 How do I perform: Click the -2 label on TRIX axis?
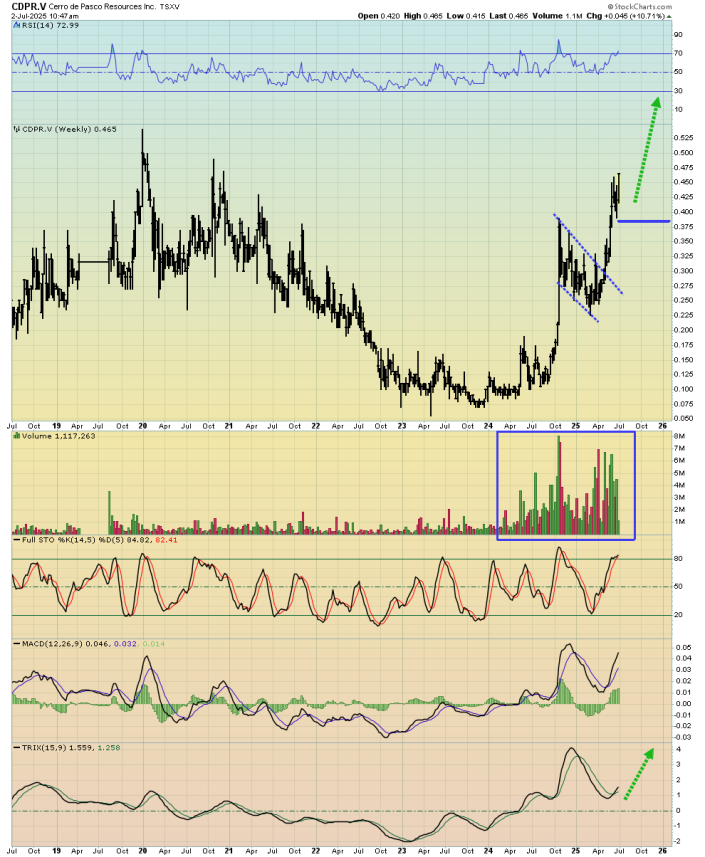pos(677,841)
